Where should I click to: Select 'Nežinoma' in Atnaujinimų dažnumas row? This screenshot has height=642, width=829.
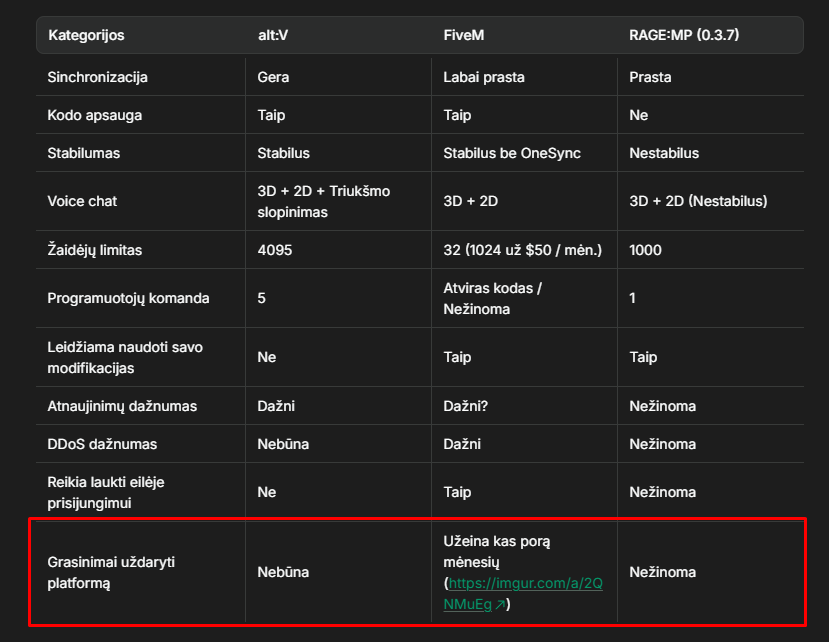662,406
